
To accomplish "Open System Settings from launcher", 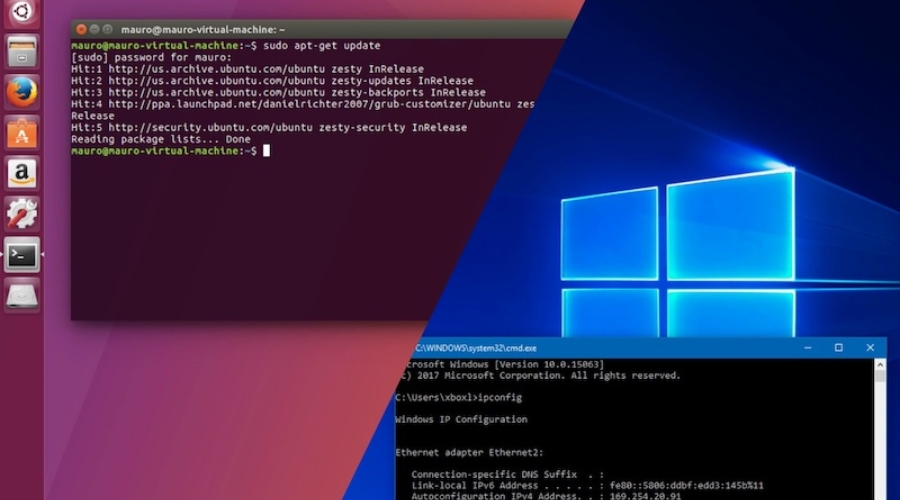I will (22, 213).
